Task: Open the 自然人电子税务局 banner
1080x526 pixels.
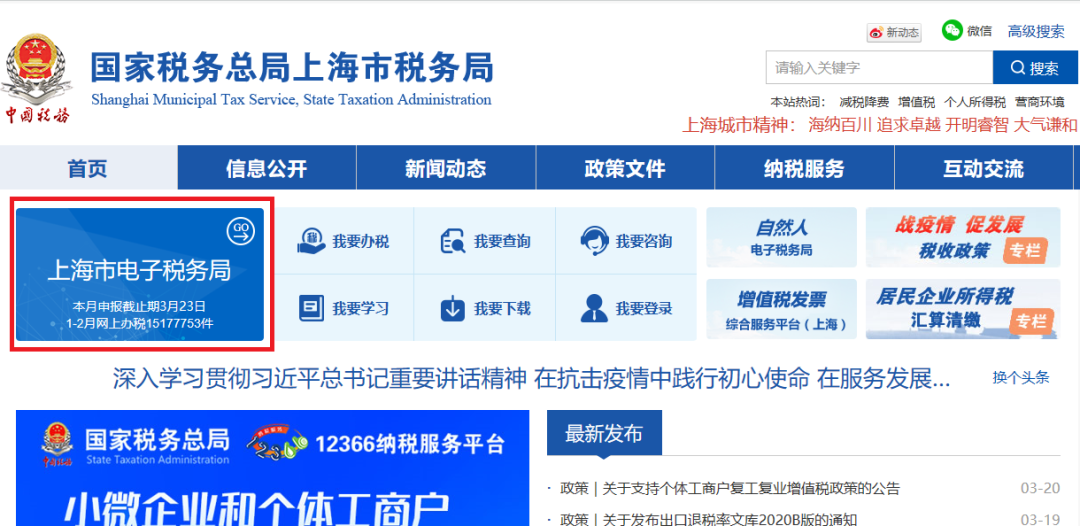Action: coord(781,238)
